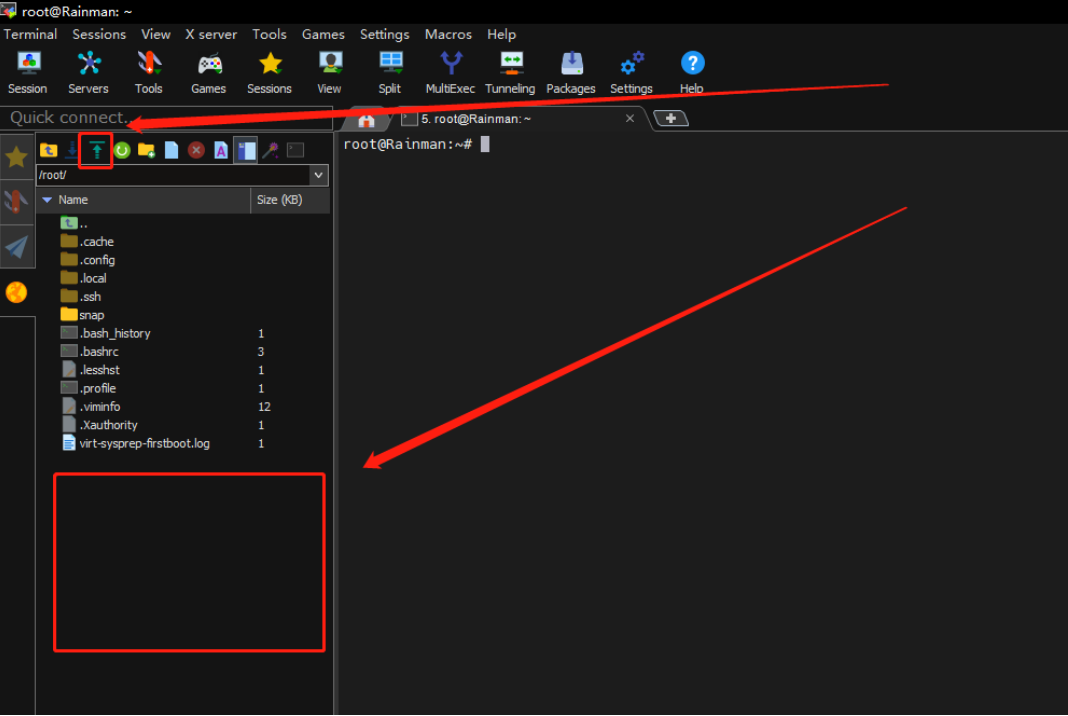1068x716 pixels.
Task: Delete selected file with red X icon
Action: pos(196,150)
